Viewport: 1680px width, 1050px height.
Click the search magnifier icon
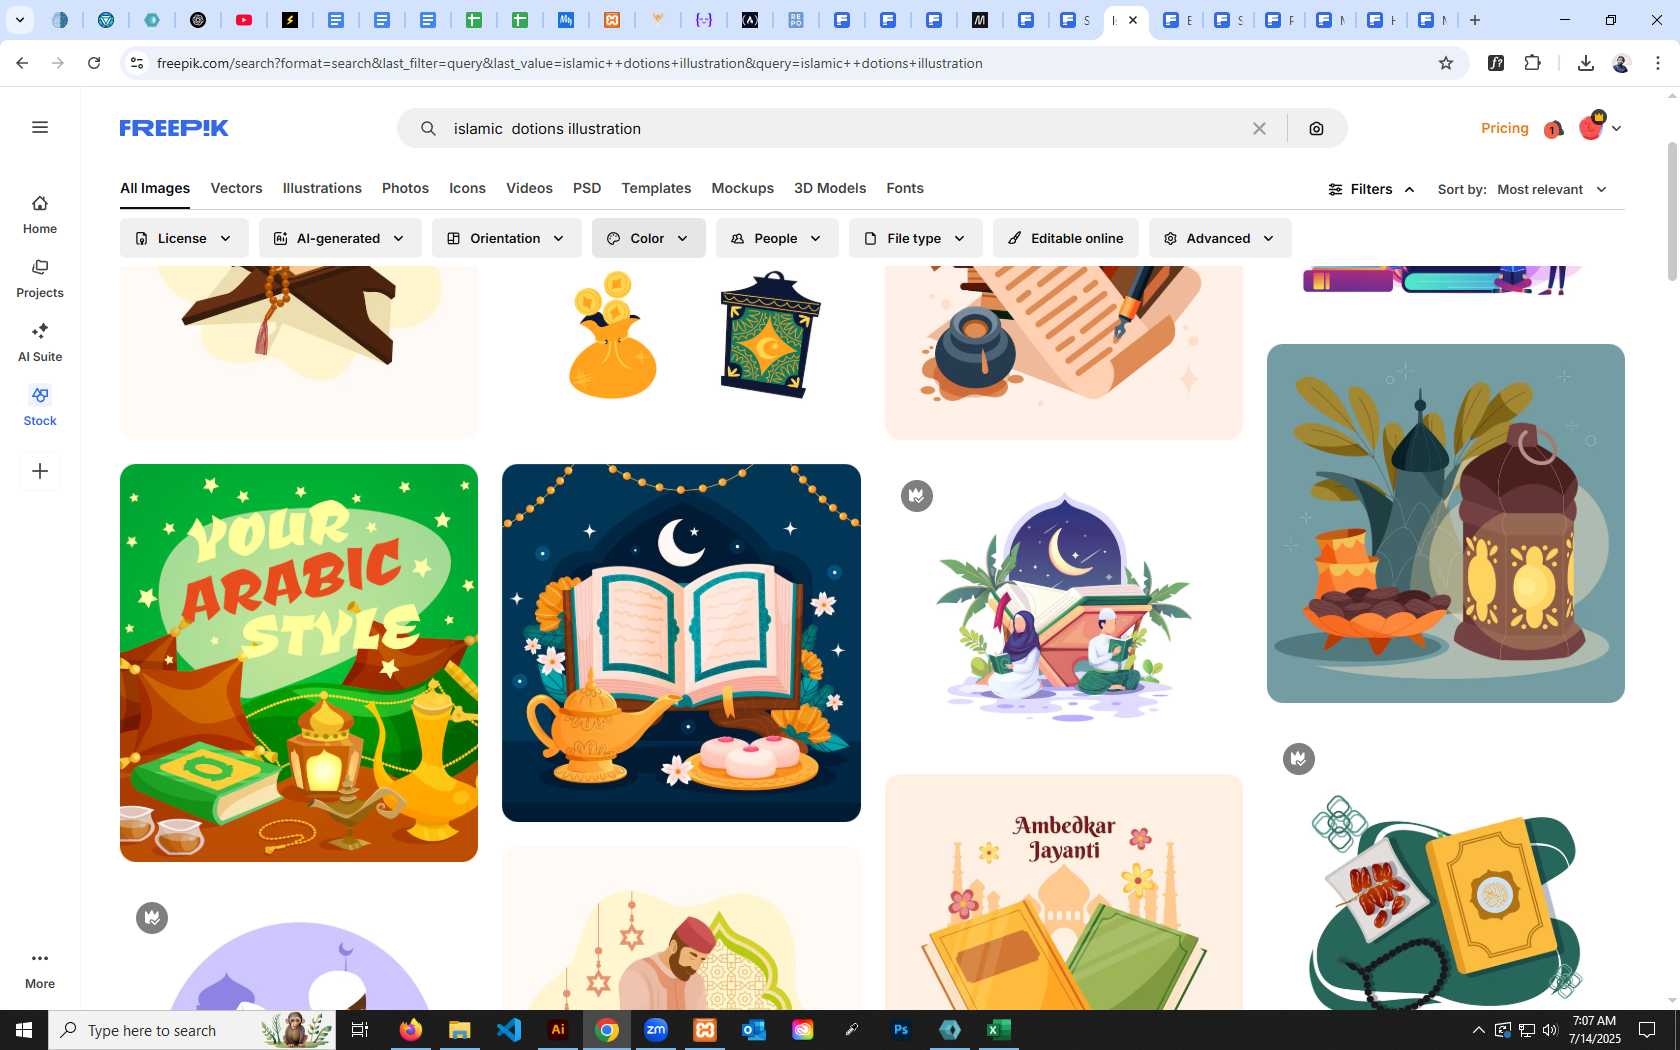(x=428, y=128)
